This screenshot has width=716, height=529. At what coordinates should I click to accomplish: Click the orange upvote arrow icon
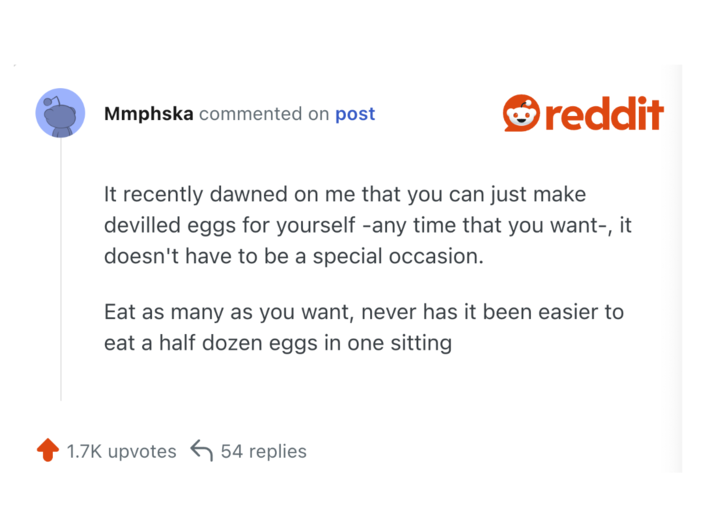[x=48, y=451]
